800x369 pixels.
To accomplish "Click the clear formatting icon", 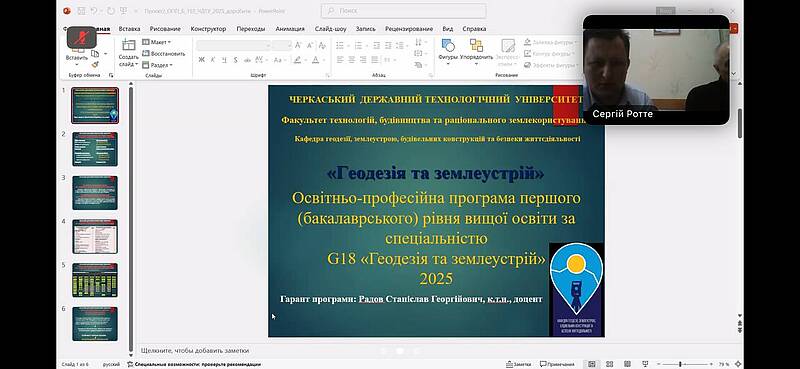I will tap(322, 46).
